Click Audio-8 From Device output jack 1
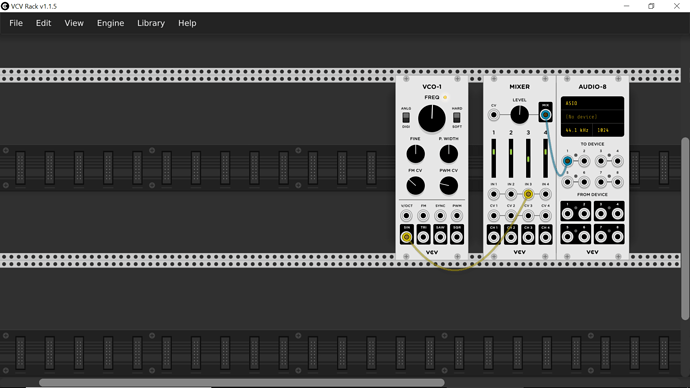The height and width of the screenshot is (388, 690). pos(568,214)
